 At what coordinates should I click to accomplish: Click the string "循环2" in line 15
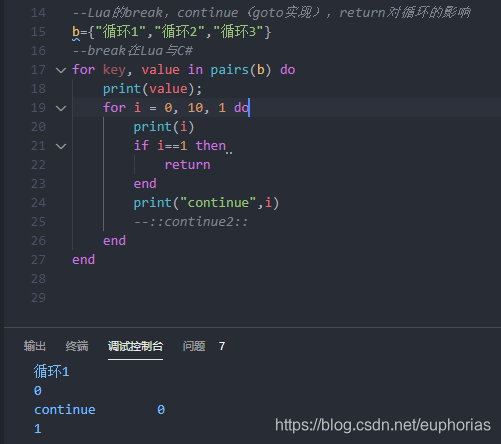pos(180,32)
